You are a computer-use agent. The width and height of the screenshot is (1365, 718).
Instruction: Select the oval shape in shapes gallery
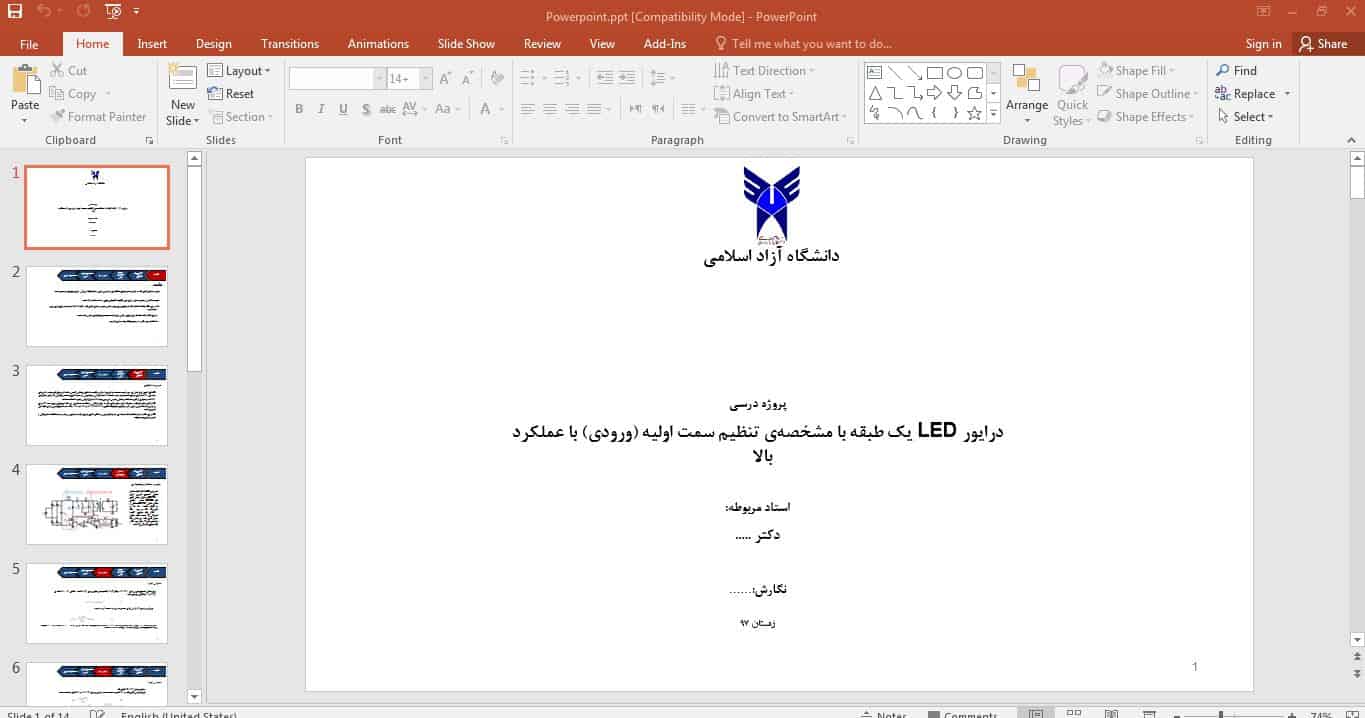coord(954,73)
